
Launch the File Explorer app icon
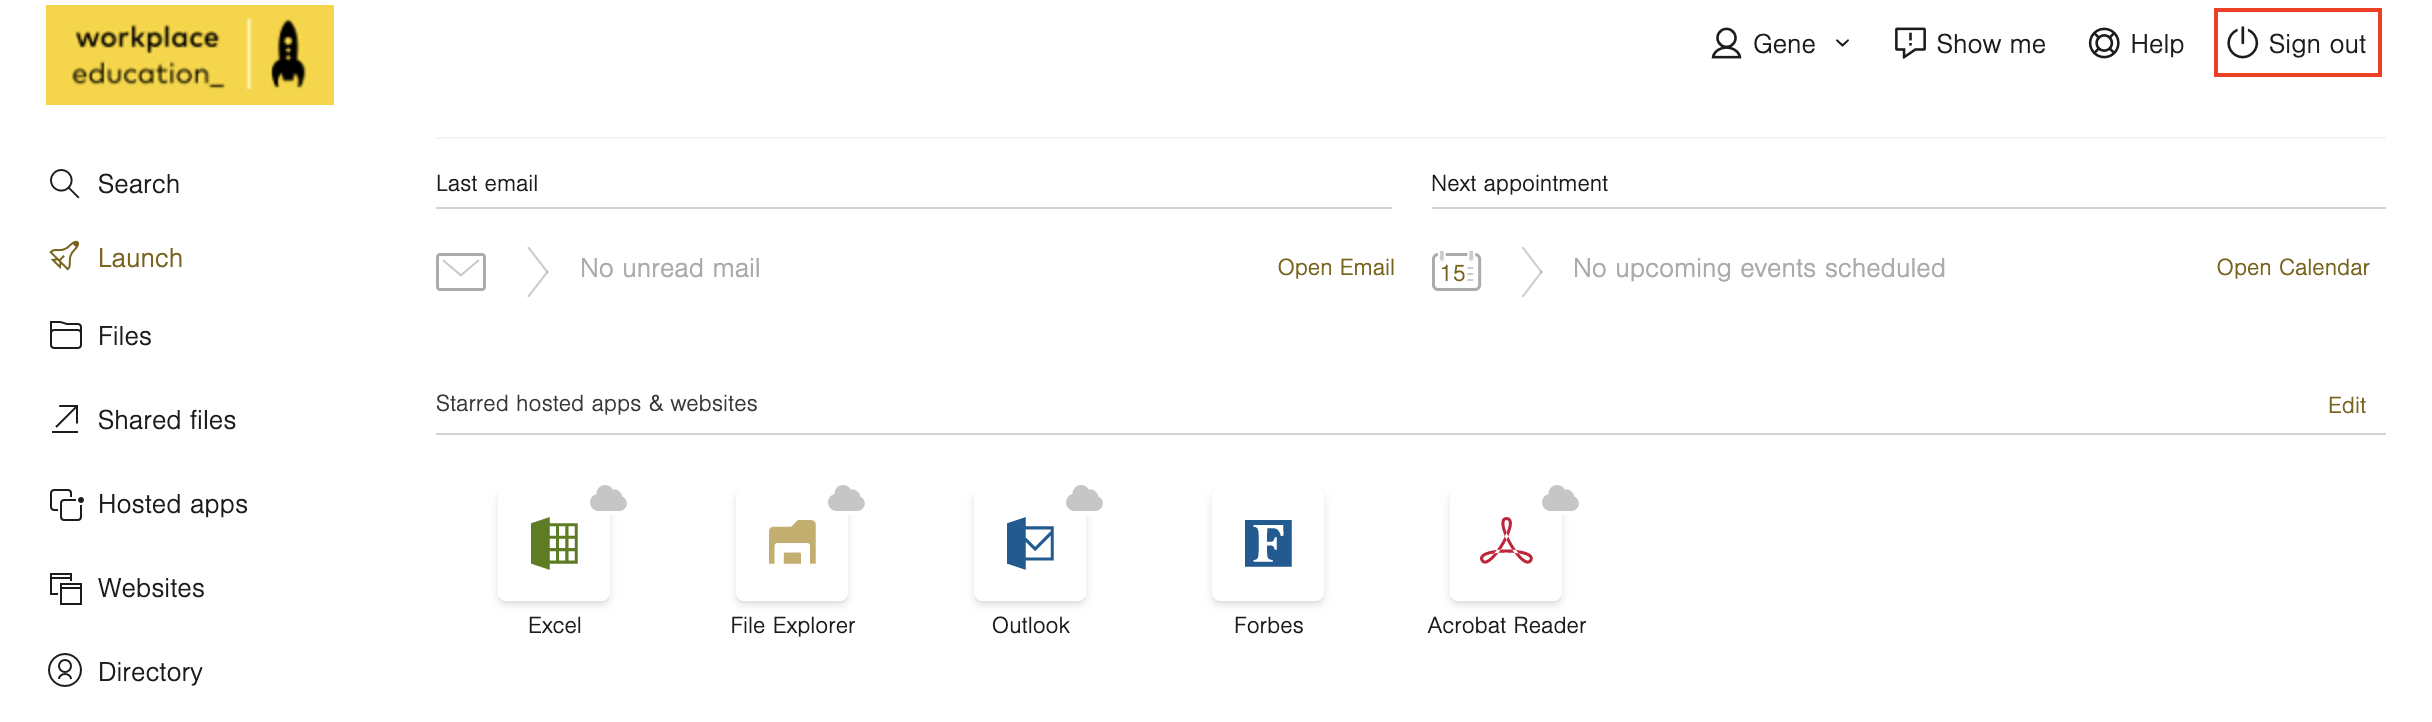(792, 545)
